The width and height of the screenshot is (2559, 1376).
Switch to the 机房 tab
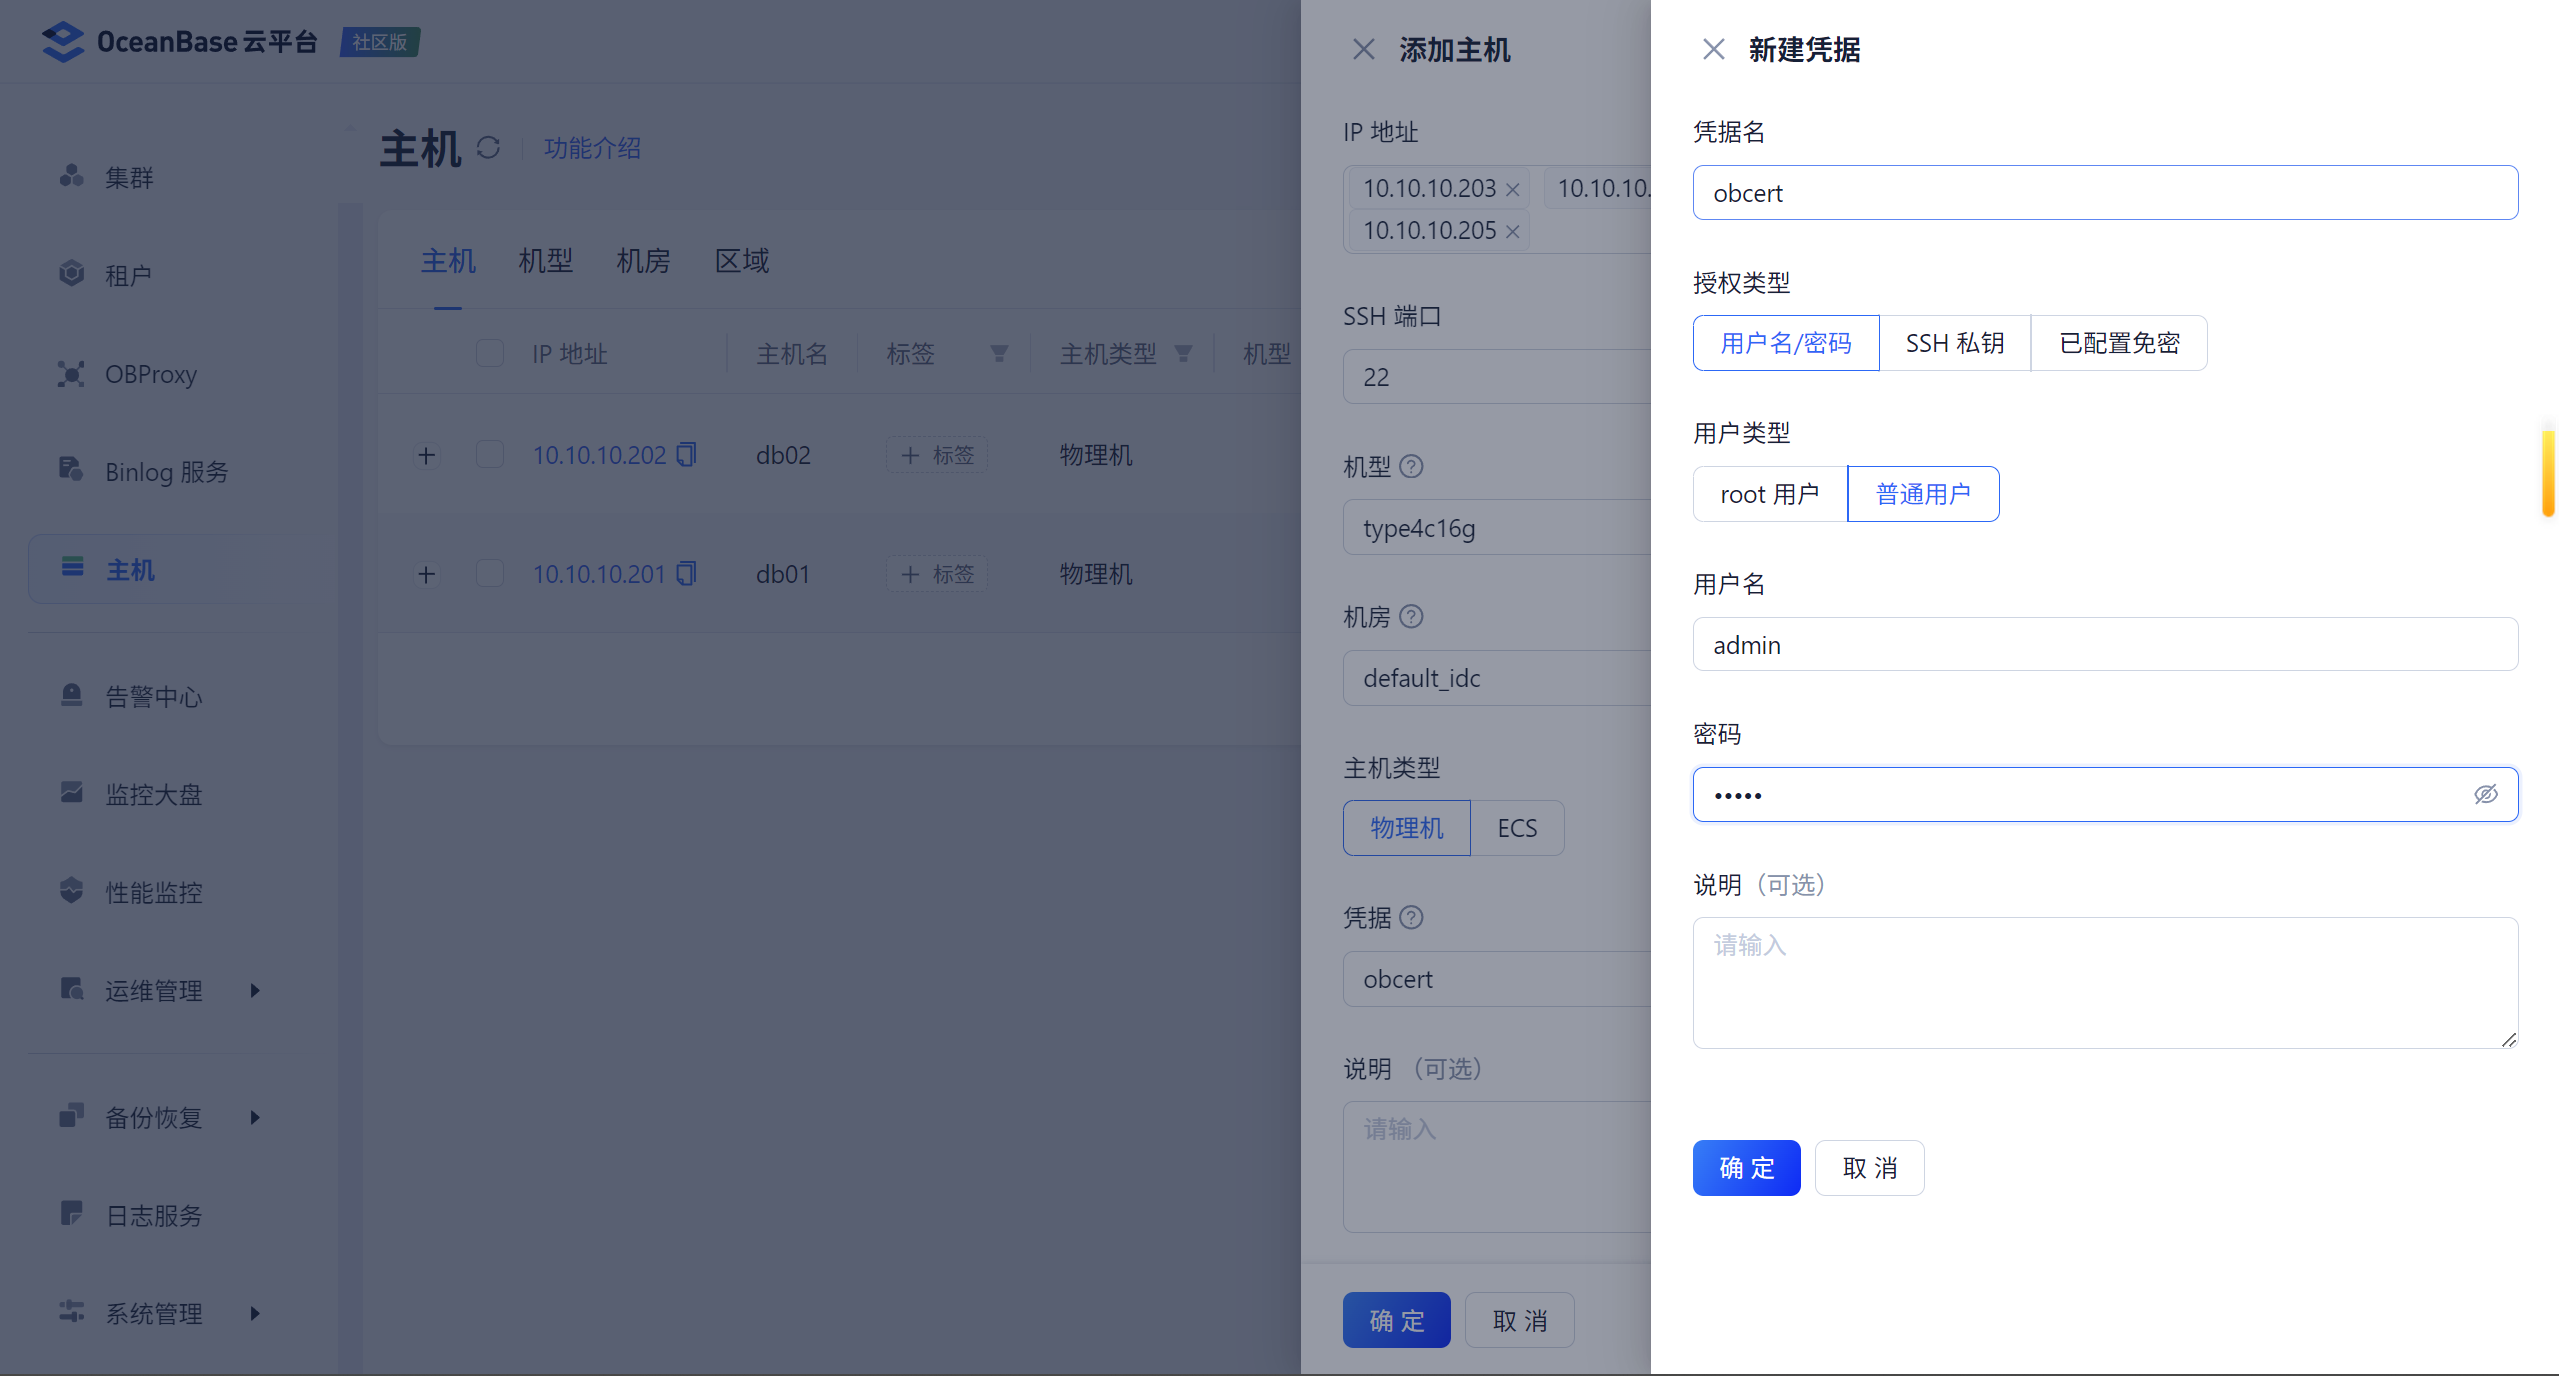642,261
